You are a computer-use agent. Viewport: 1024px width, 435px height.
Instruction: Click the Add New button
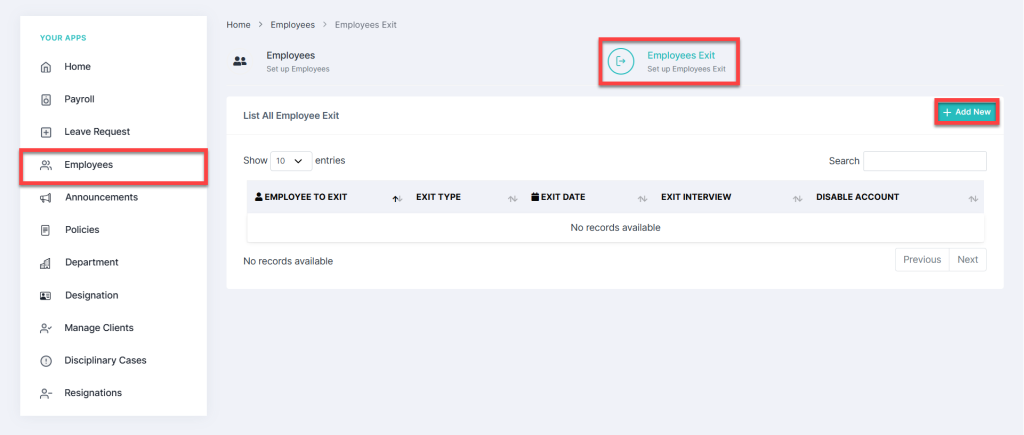pyautogui.click(x=966, y=112)
